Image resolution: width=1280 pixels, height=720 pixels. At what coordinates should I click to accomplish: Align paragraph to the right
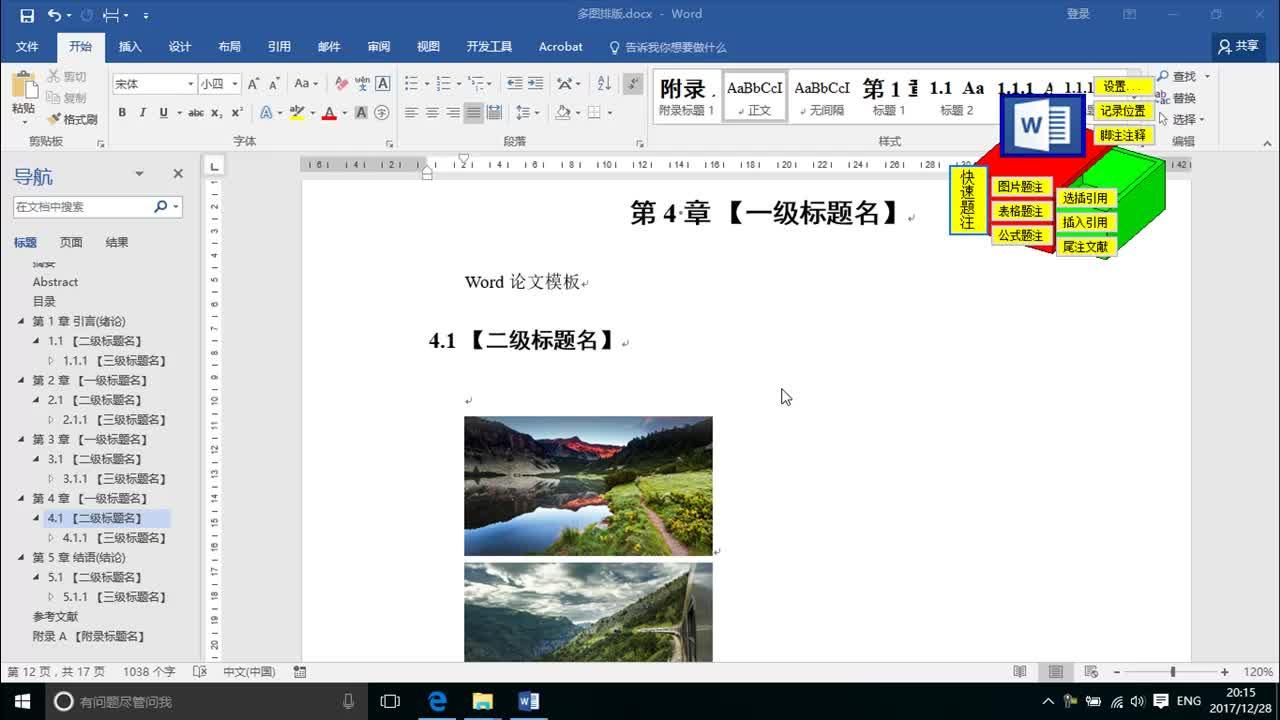(453, 113)
